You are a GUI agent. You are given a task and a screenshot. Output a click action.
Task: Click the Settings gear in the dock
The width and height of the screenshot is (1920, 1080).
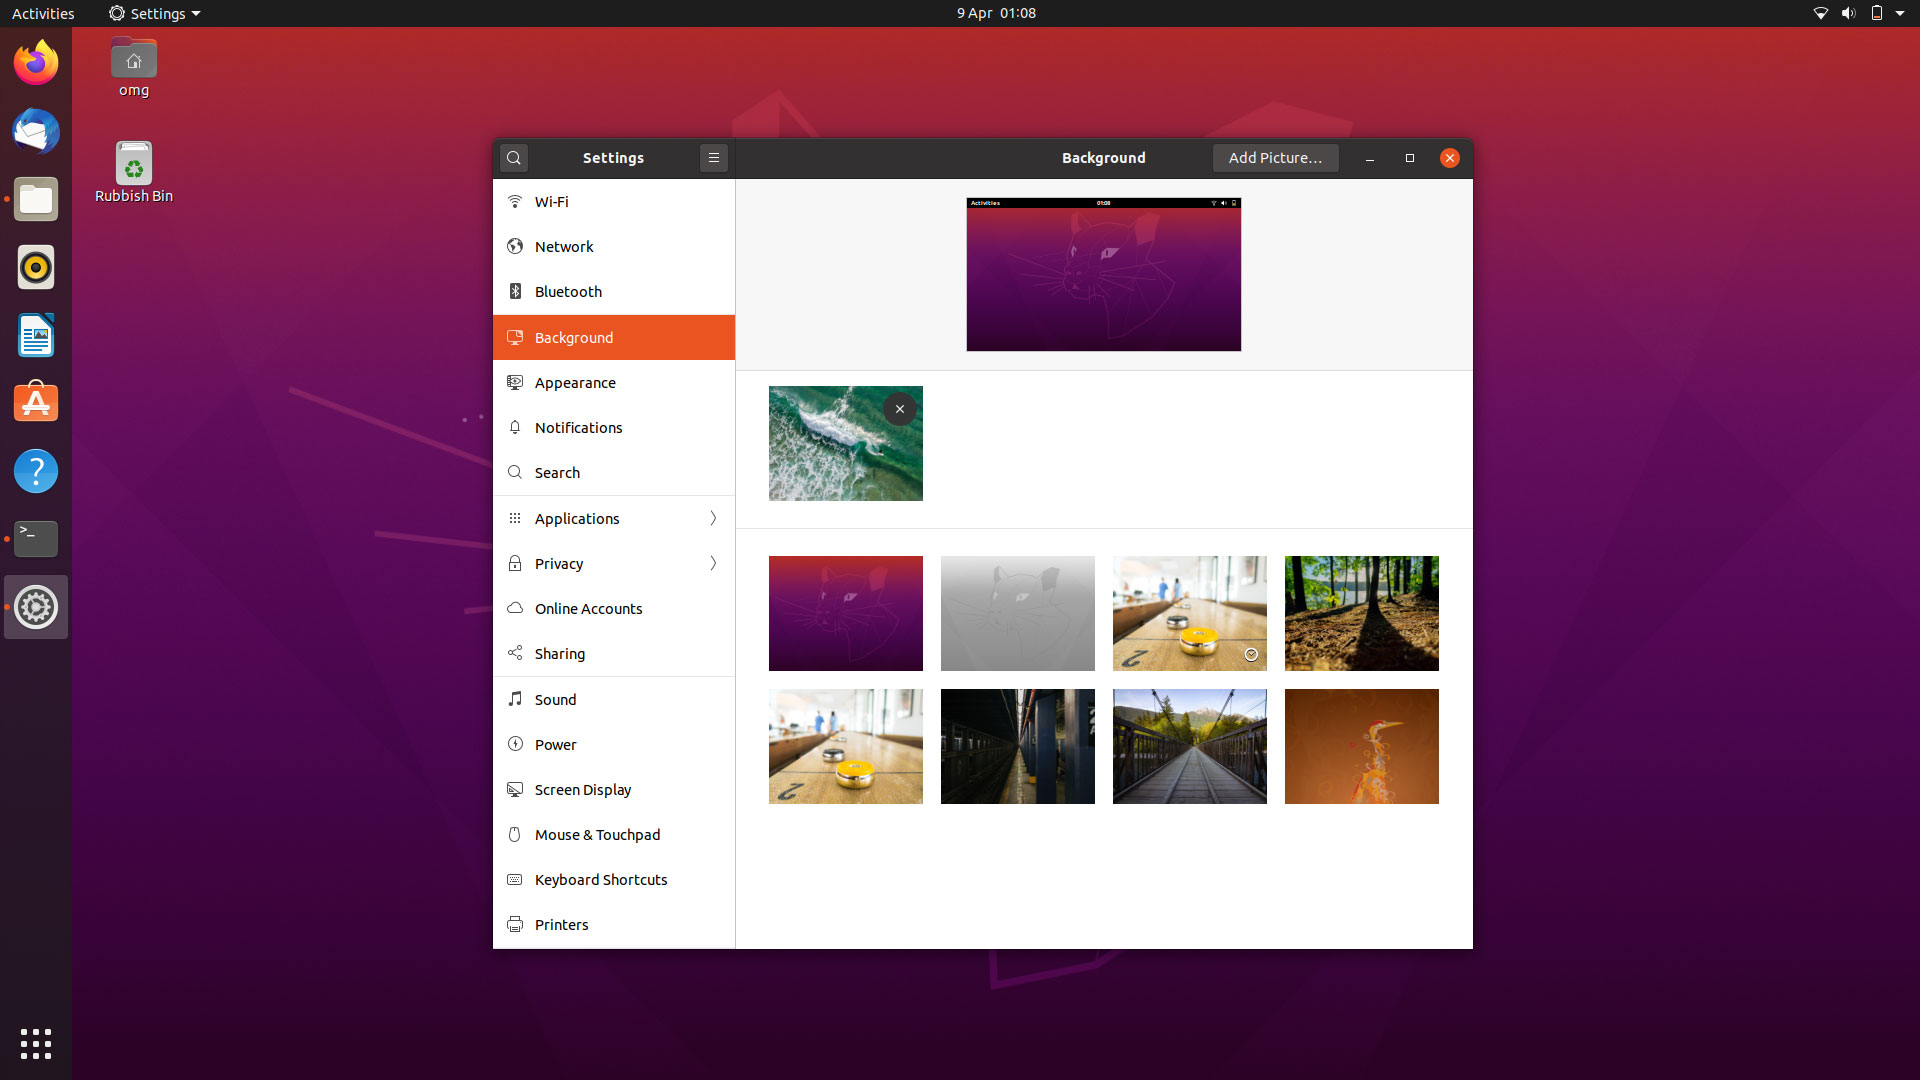click(36, 607)
